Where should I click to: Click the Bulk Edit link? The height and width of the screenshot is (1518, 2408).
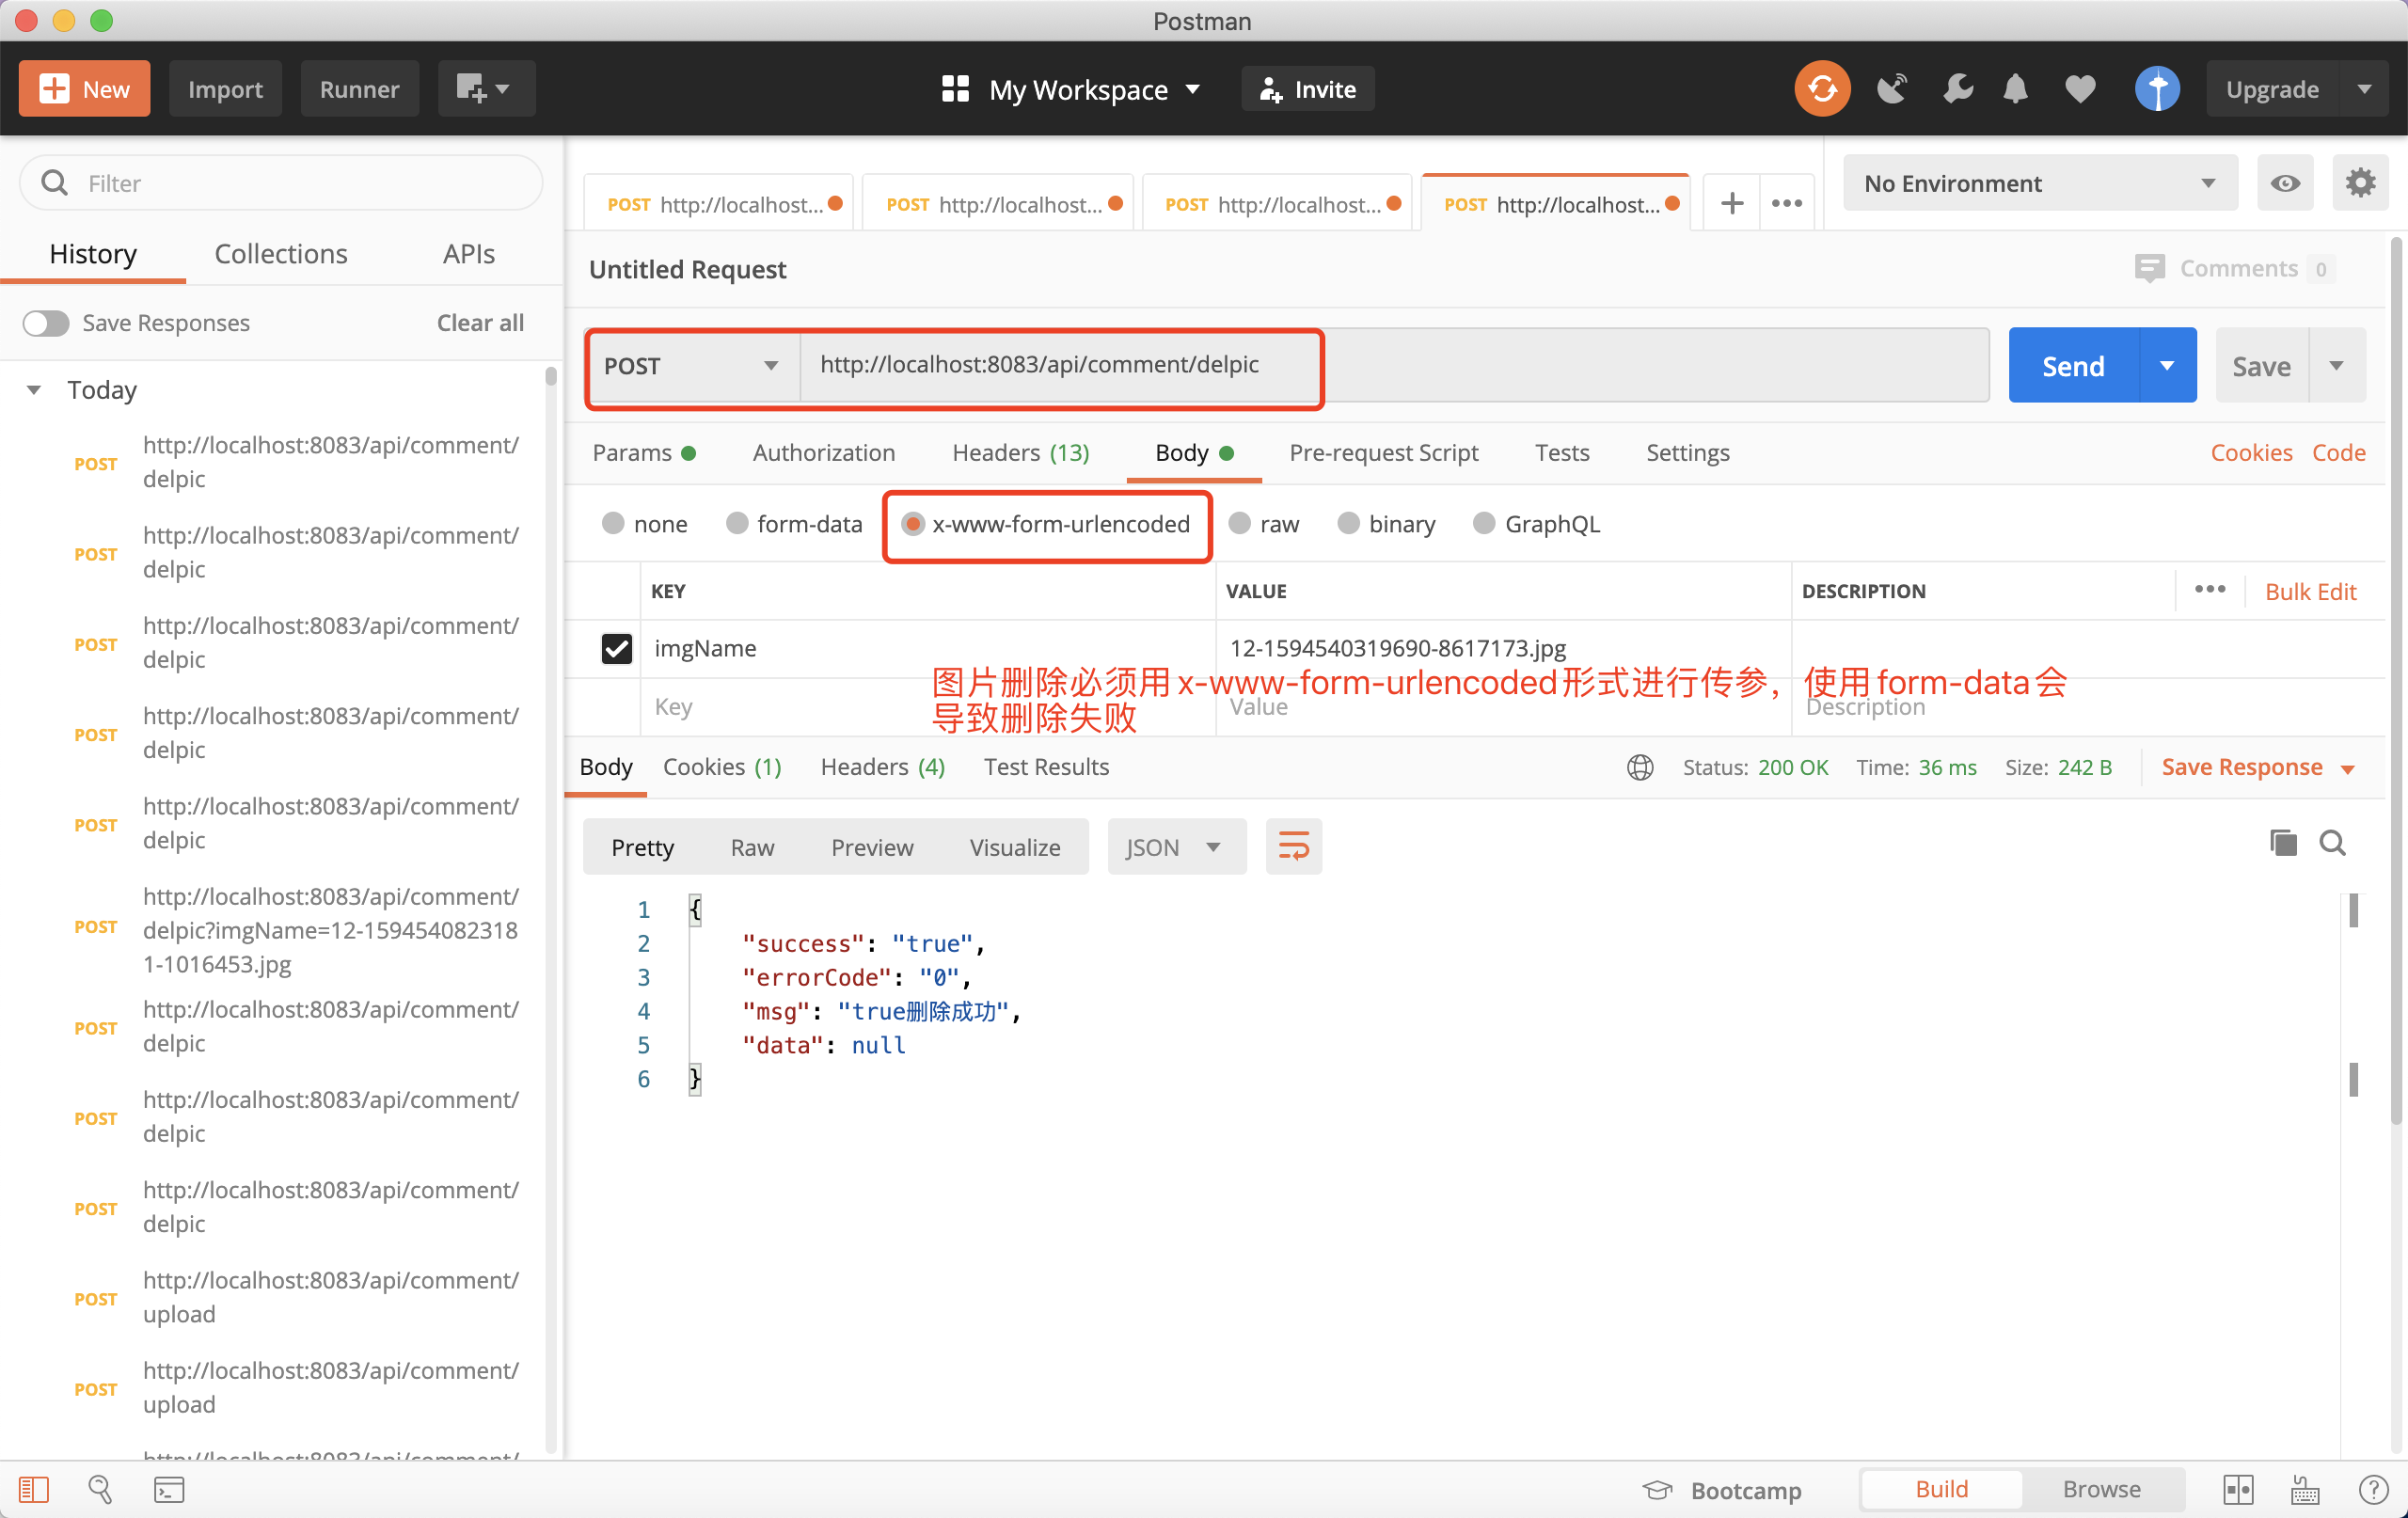[2310, 591]
